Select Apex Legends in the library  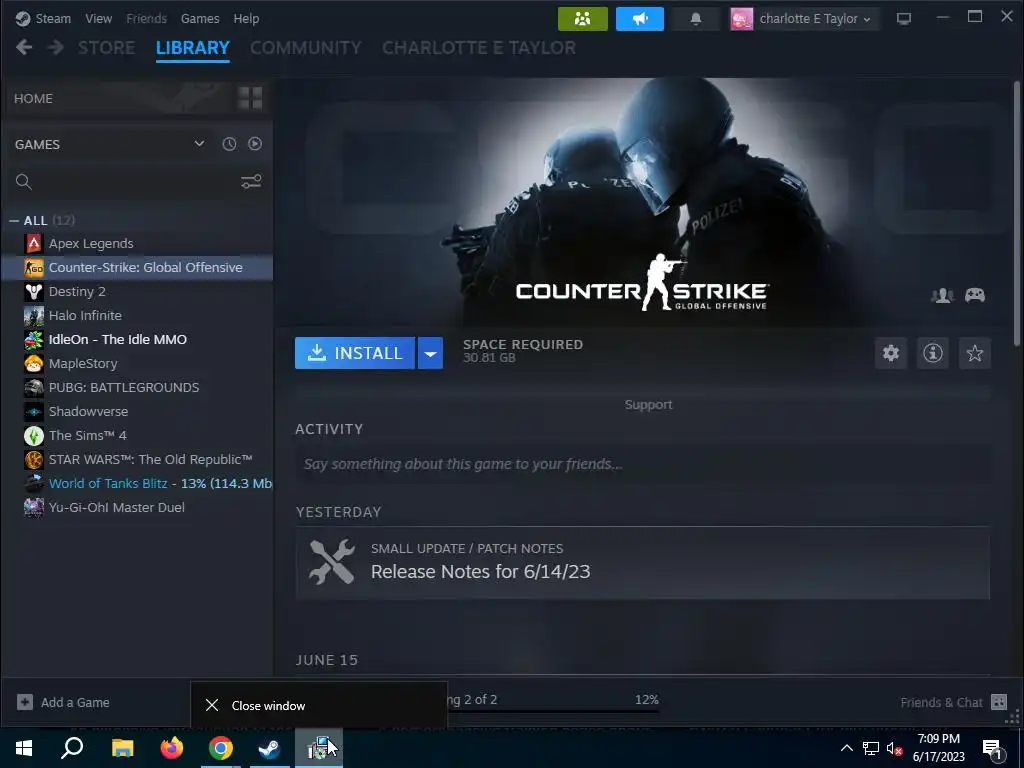tap(137, 244)
